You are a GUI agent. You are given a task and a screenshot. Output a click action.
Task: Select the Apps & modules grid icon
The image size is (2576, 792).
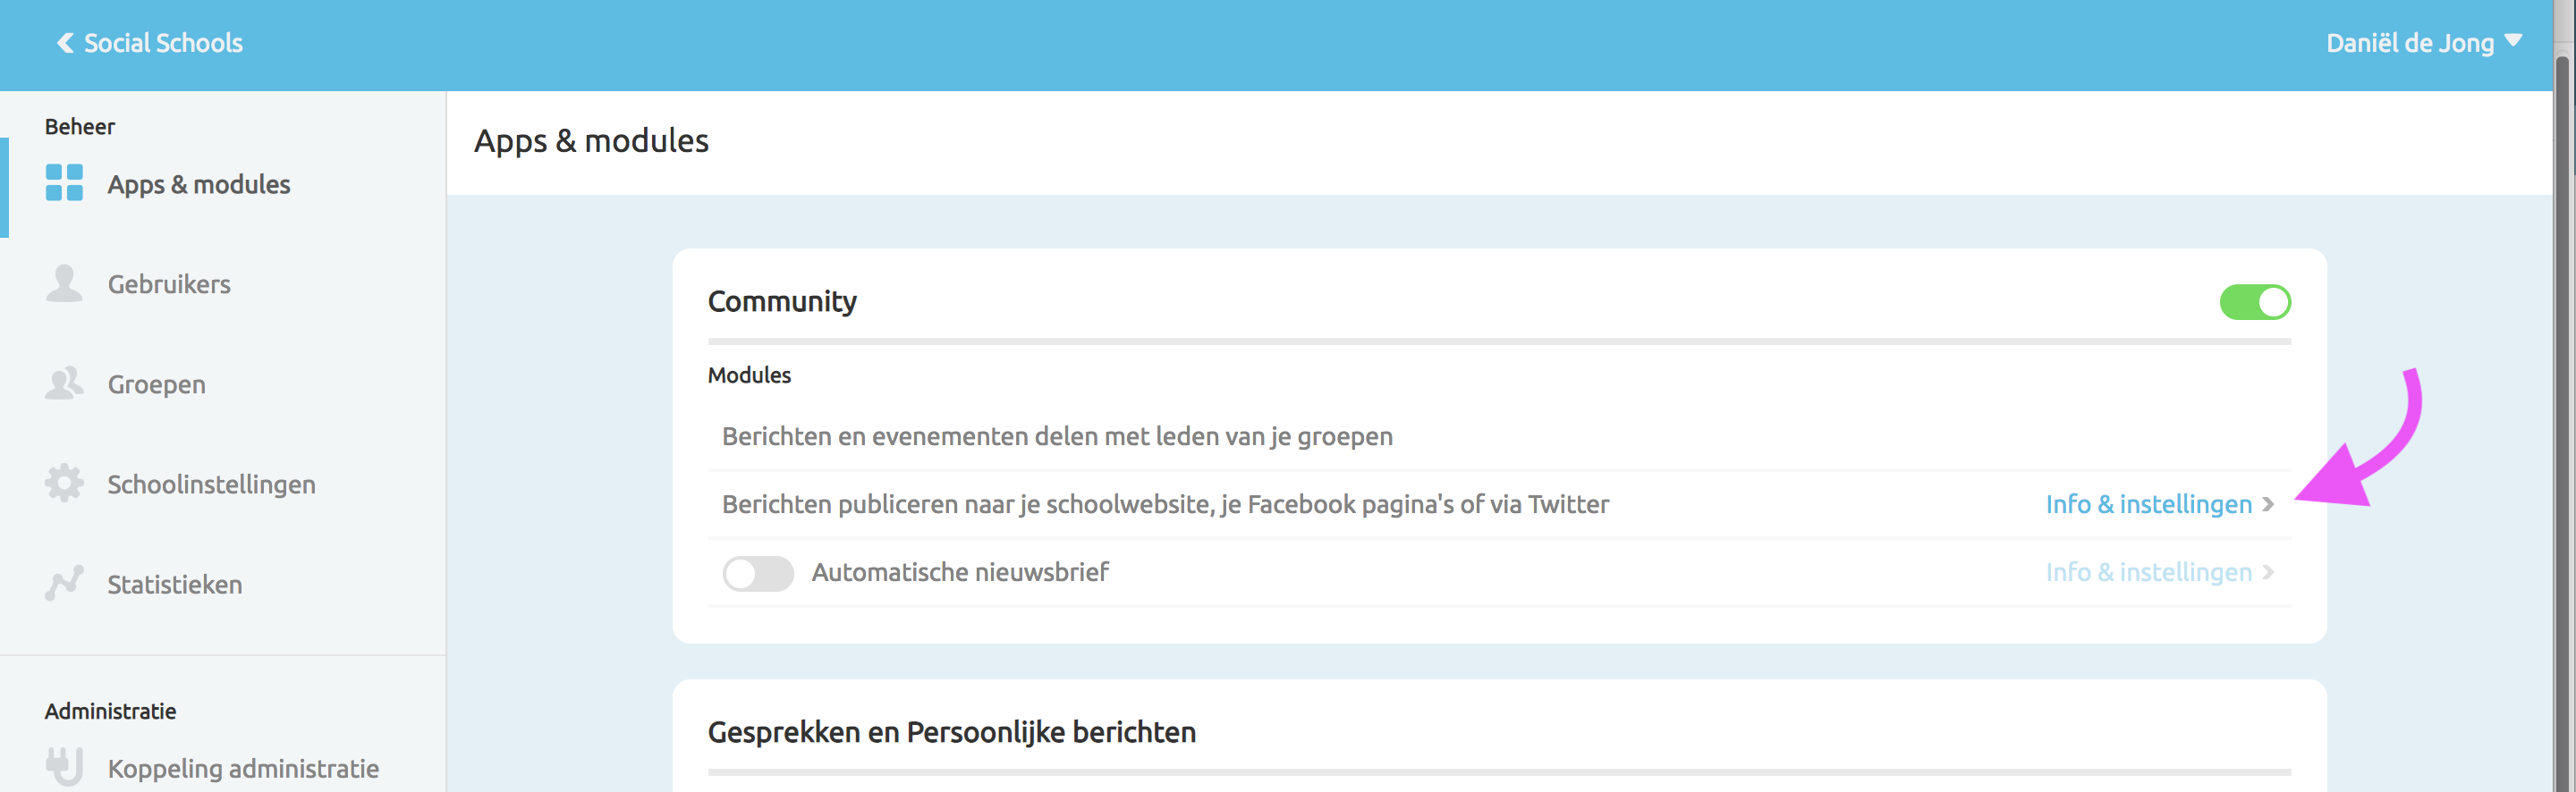click(x=63, y=184)
